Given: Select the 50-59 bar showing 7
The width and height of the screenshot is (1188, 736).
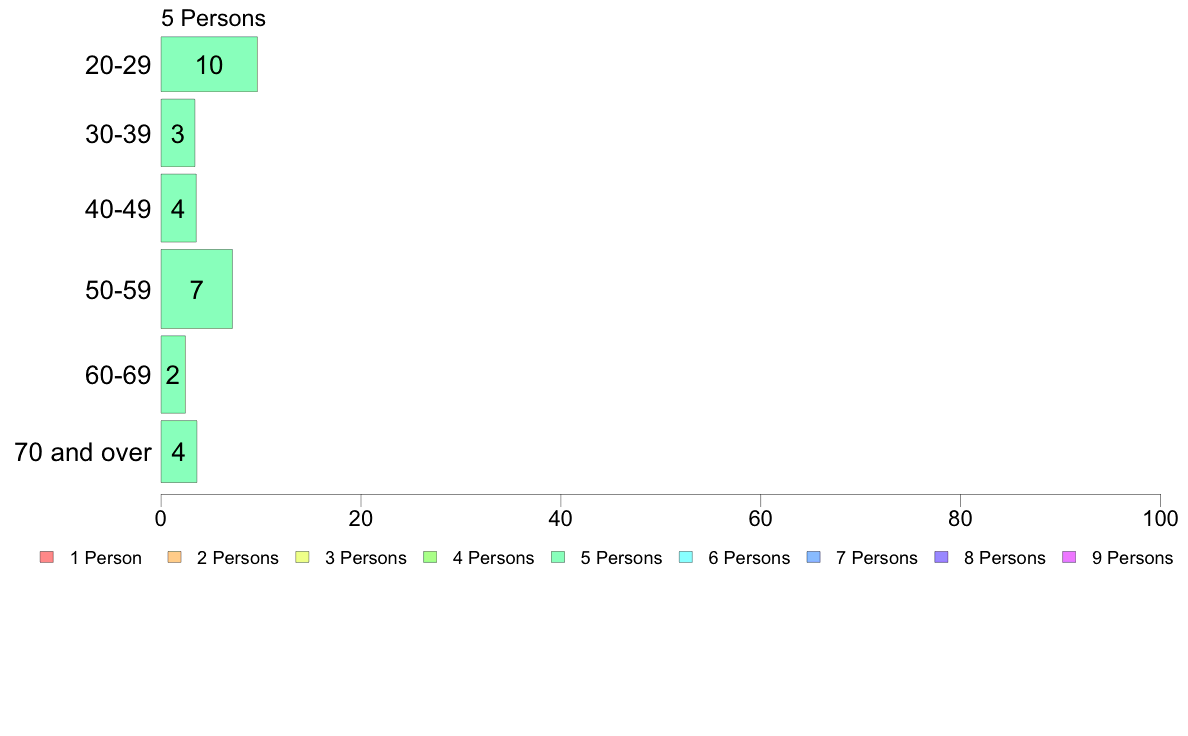Looking at the screenshot, I should [197, 289].
